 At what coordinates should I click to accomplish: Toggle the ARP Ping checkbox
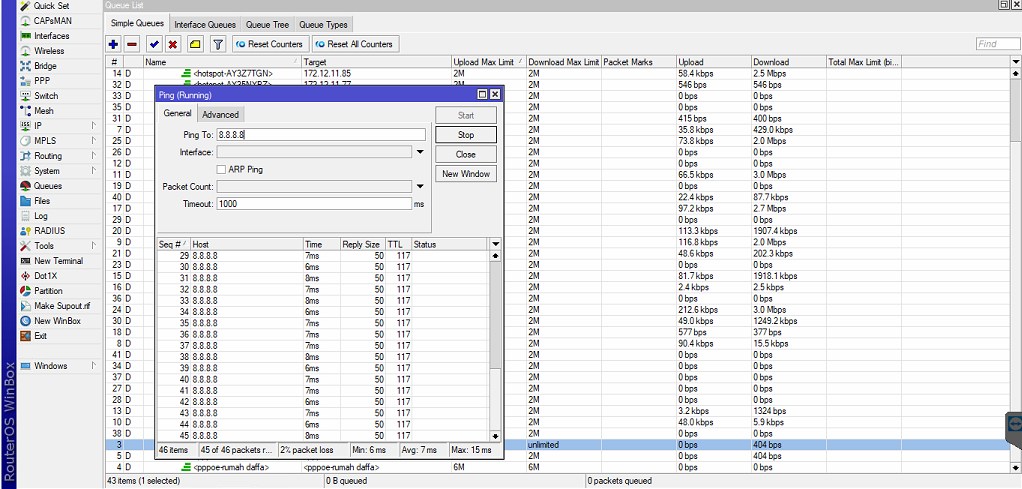coord(222,170)
